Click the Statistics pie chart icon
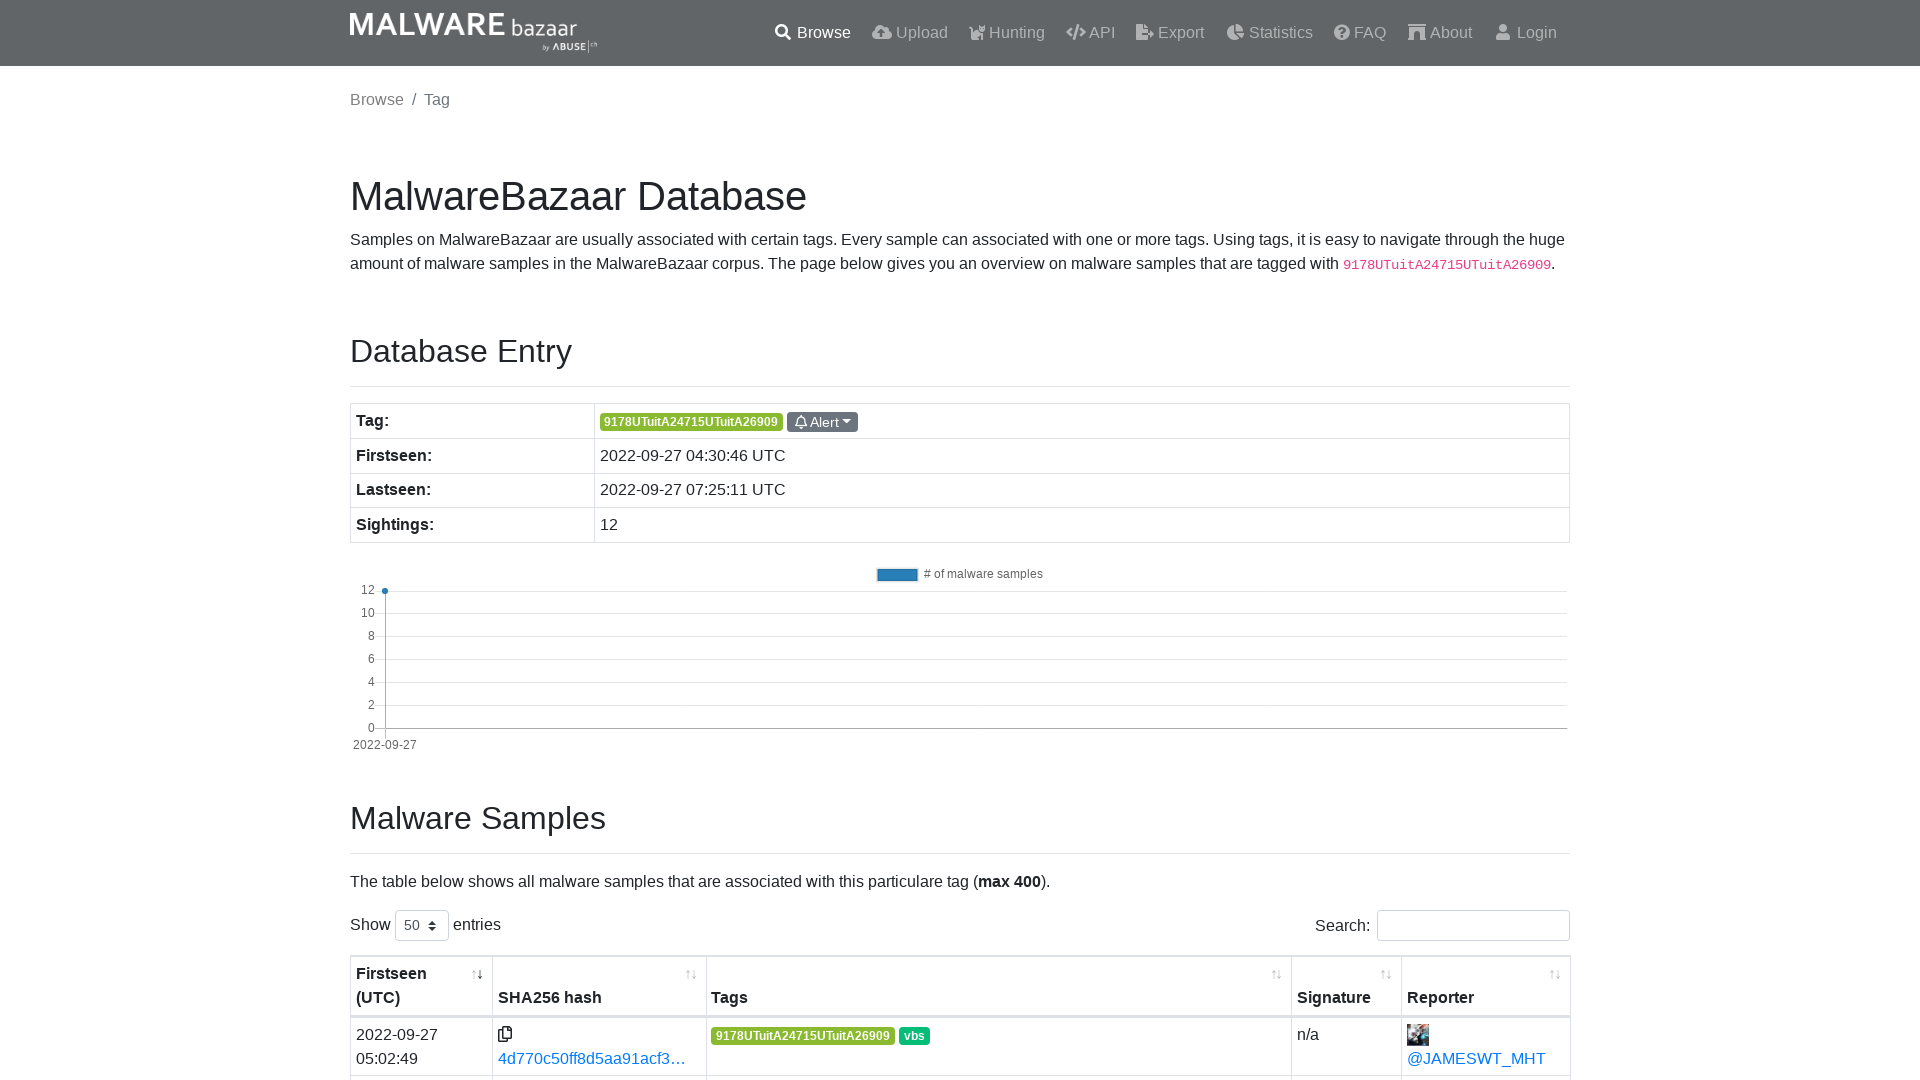Viewport: 1920px width, 1080px height. pyautogui.click(x=1235, y=32)
